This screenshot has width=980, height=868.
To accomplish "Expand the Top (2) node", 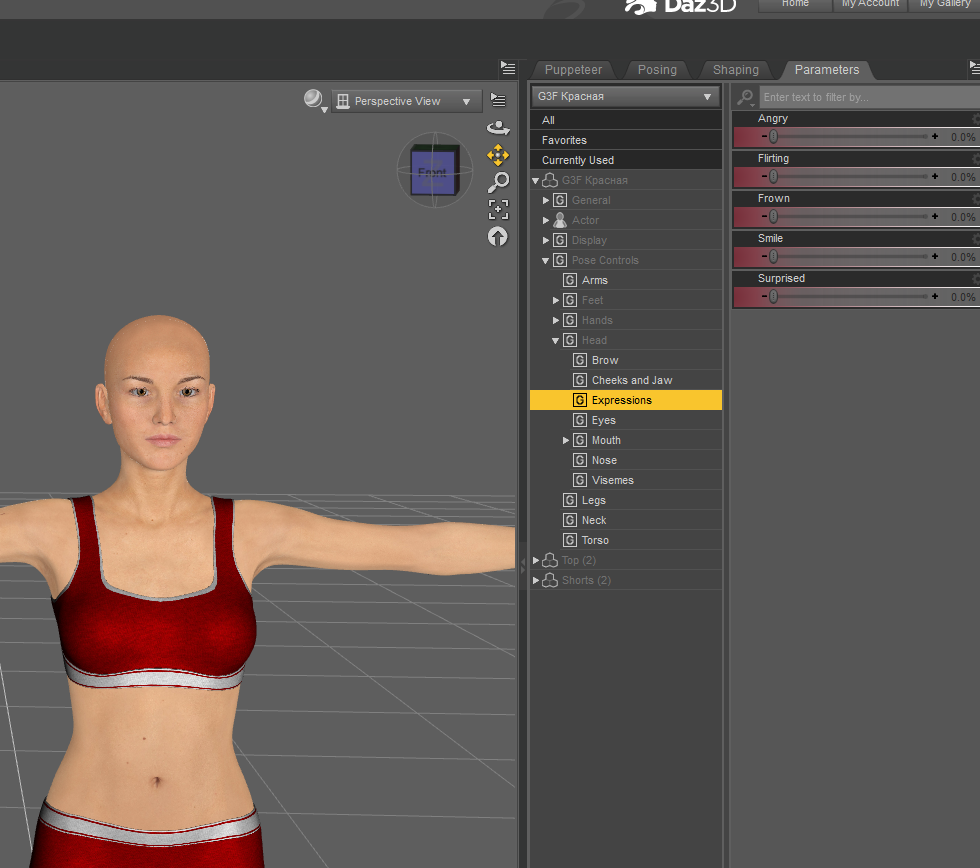I will tap(536, 561).
